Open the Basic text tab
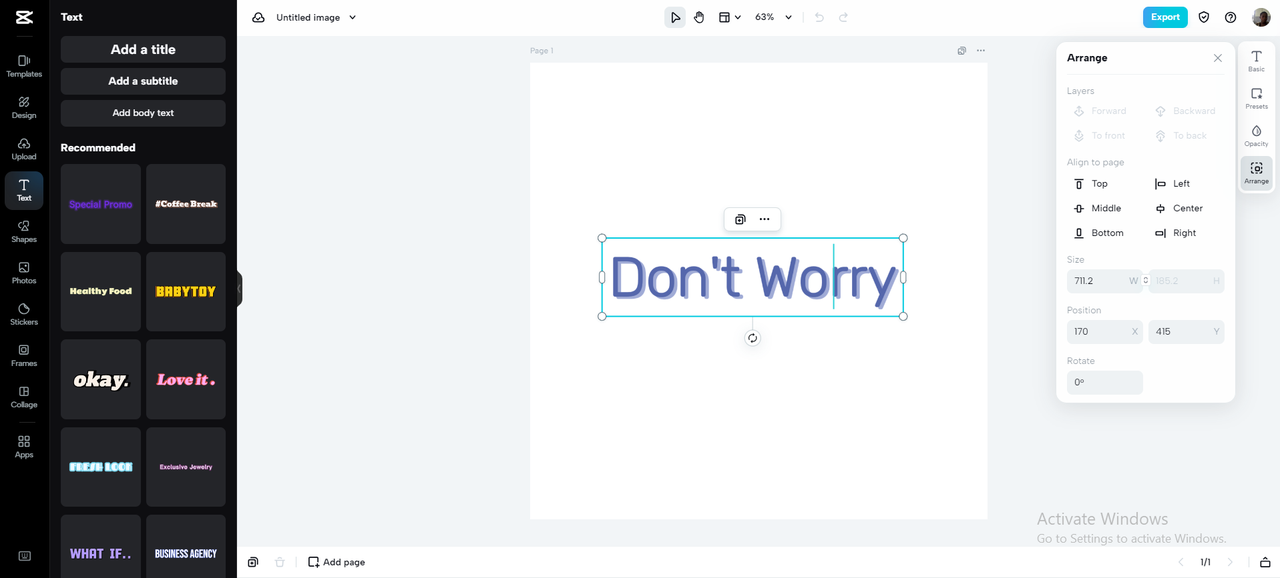The image size is (1280, 578). (1257, 60)
